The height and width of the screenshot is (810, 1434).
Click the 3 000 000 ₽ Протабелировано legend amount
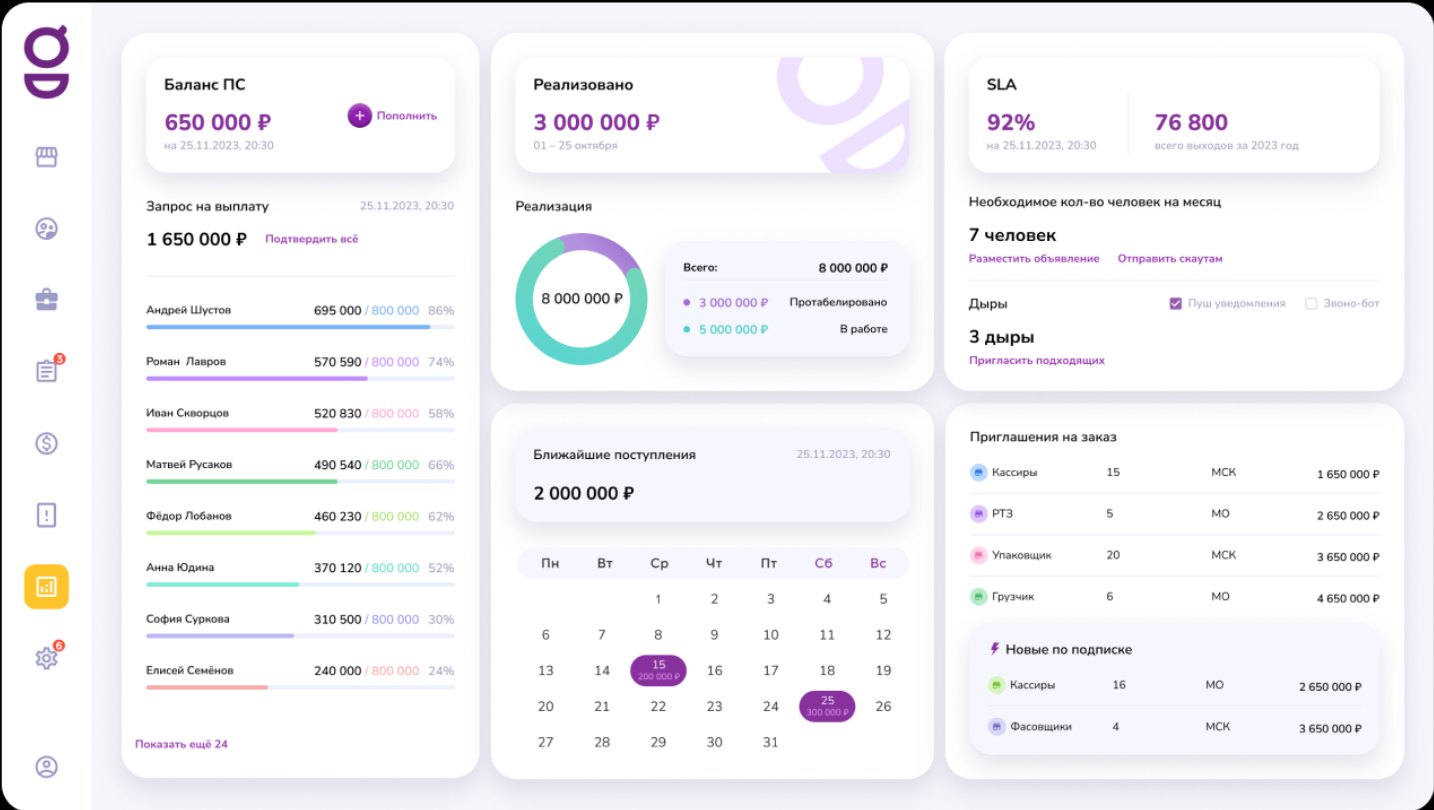(733, 302)
